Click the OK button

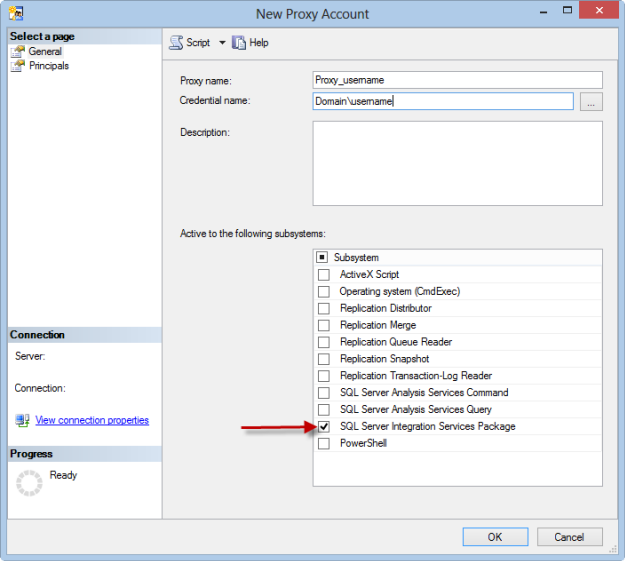(x=495, y=537)
